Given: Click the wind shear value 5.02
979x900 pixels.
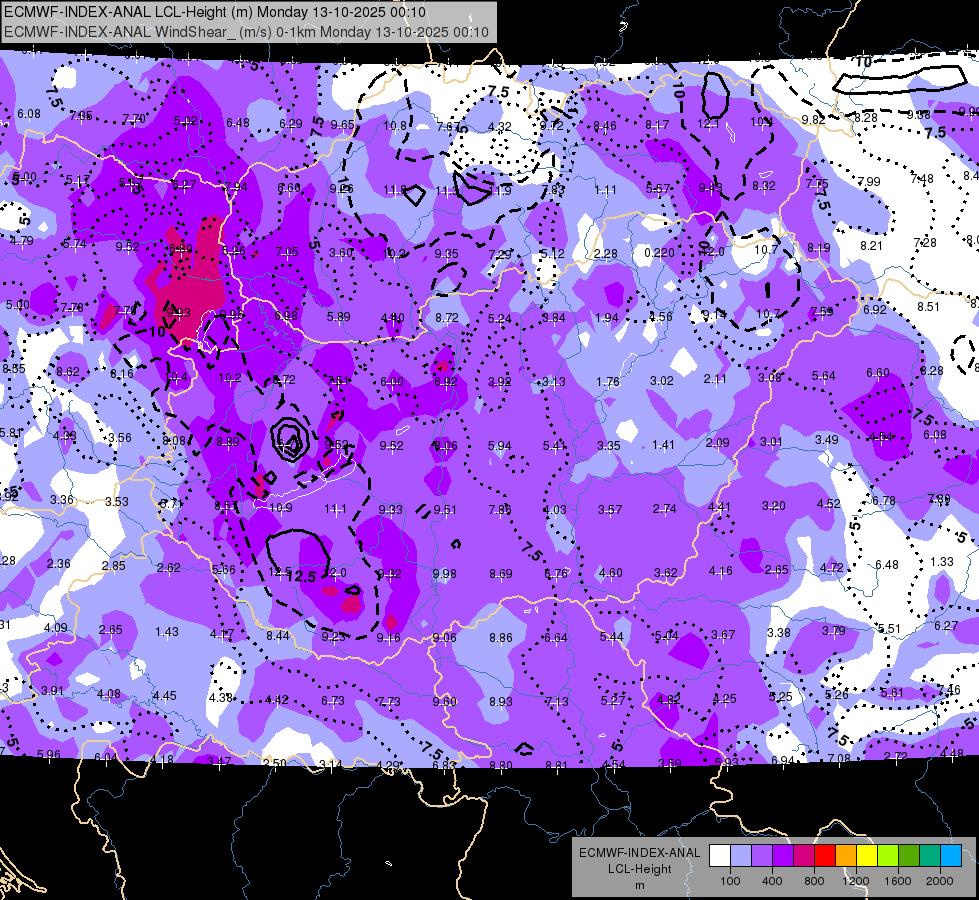Looking at the screenshot, I should click(x=185, y=121).
